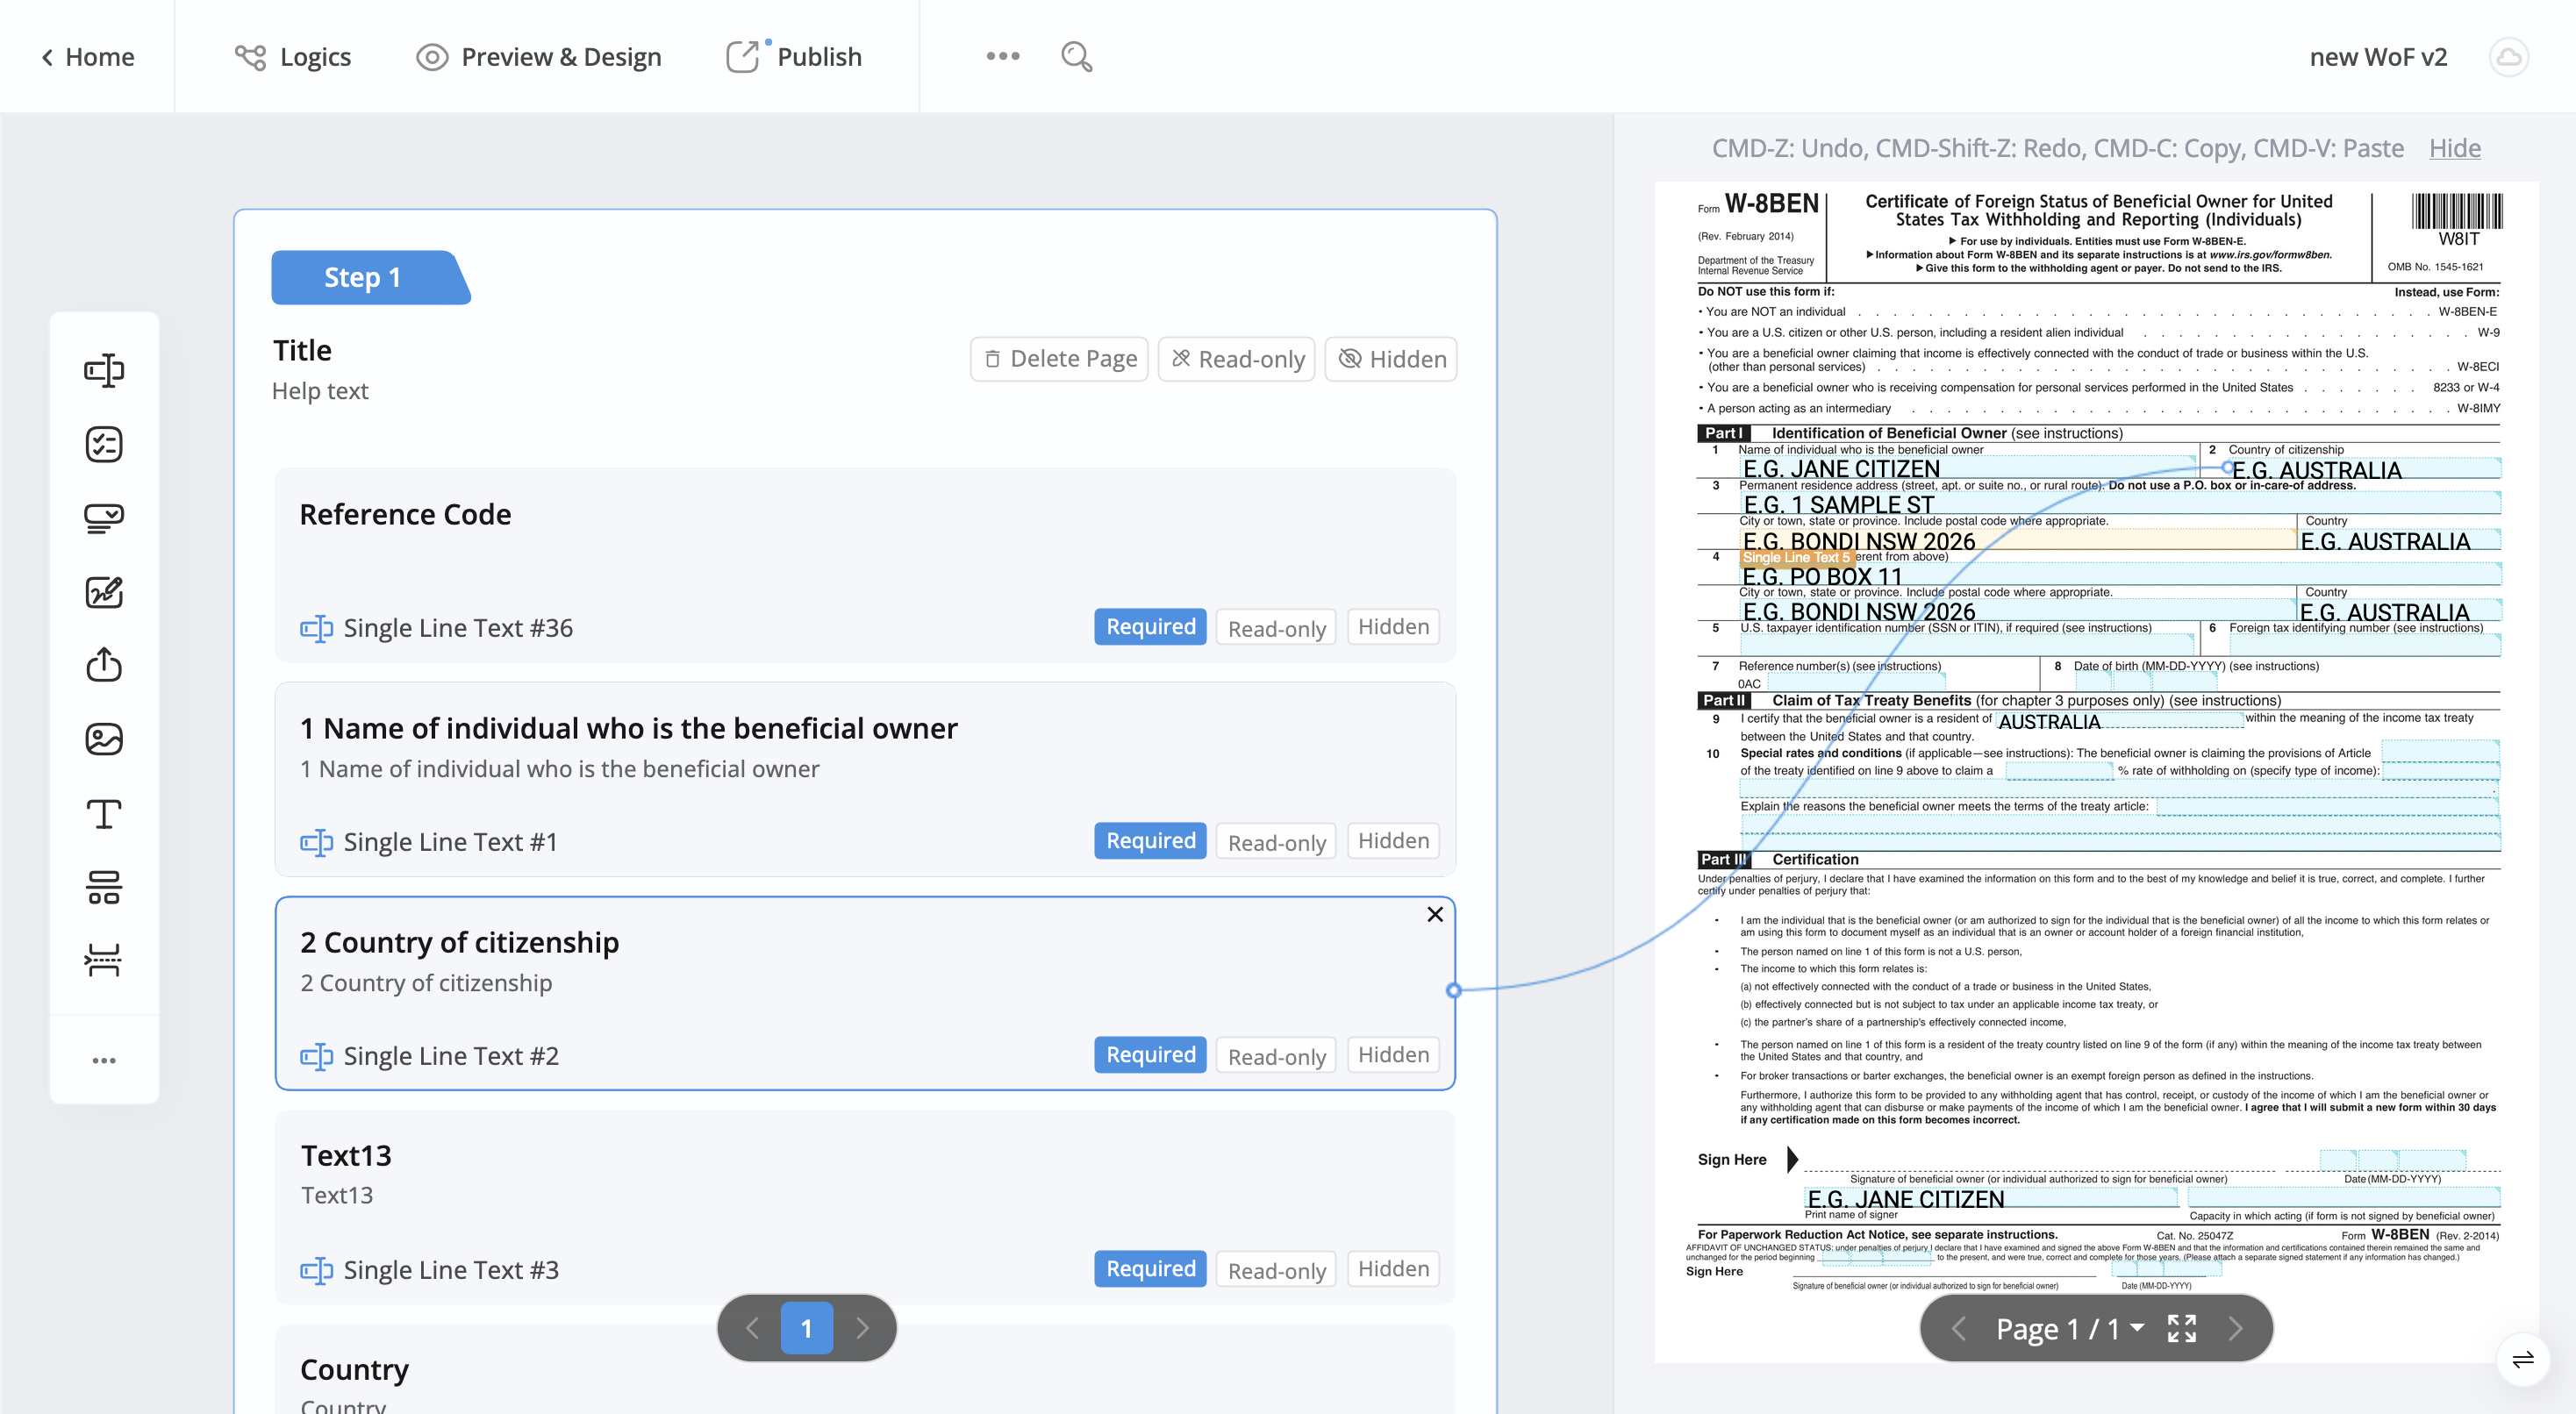This screenshot has height=1414, width=2576.
Task: Toggle Required on Single Line Text #36
Action: 1150,627
